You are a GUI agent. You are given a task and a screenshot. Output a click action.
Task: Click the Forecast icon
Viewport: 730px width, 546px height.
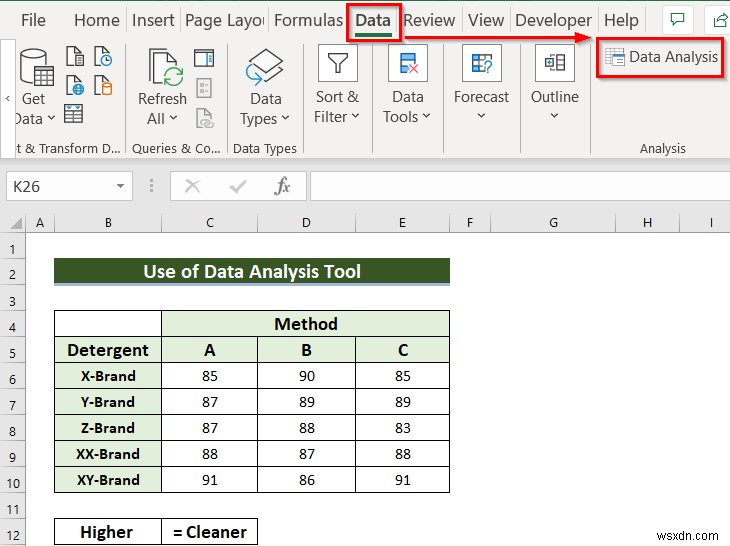tap(482, 63)
